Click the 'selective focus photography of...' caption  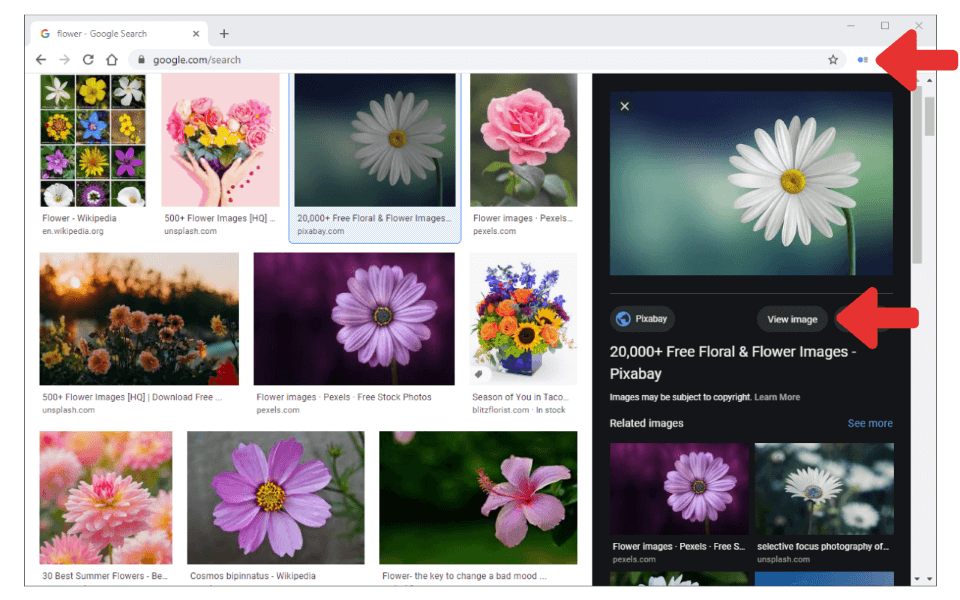(823, 546)
